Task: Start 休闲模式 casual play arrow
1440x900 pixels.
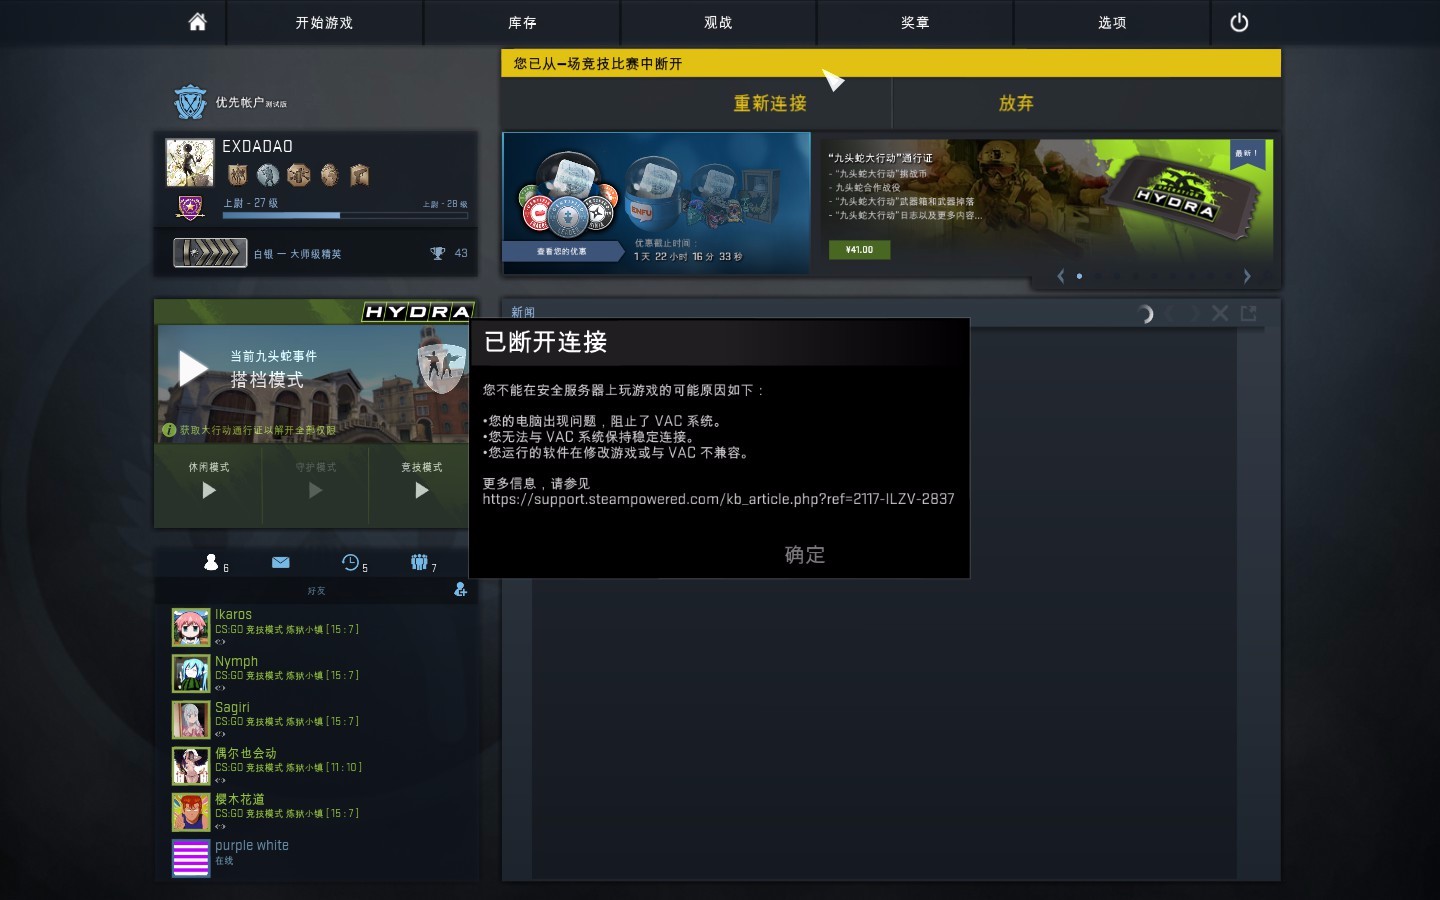Action: click(x=209, y=490)
